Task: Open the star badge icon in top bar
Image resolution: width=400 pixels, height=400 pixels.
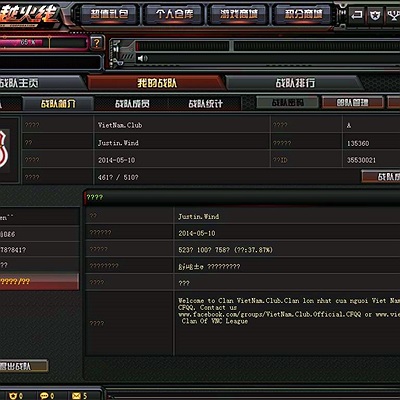Action: point(375,15)
